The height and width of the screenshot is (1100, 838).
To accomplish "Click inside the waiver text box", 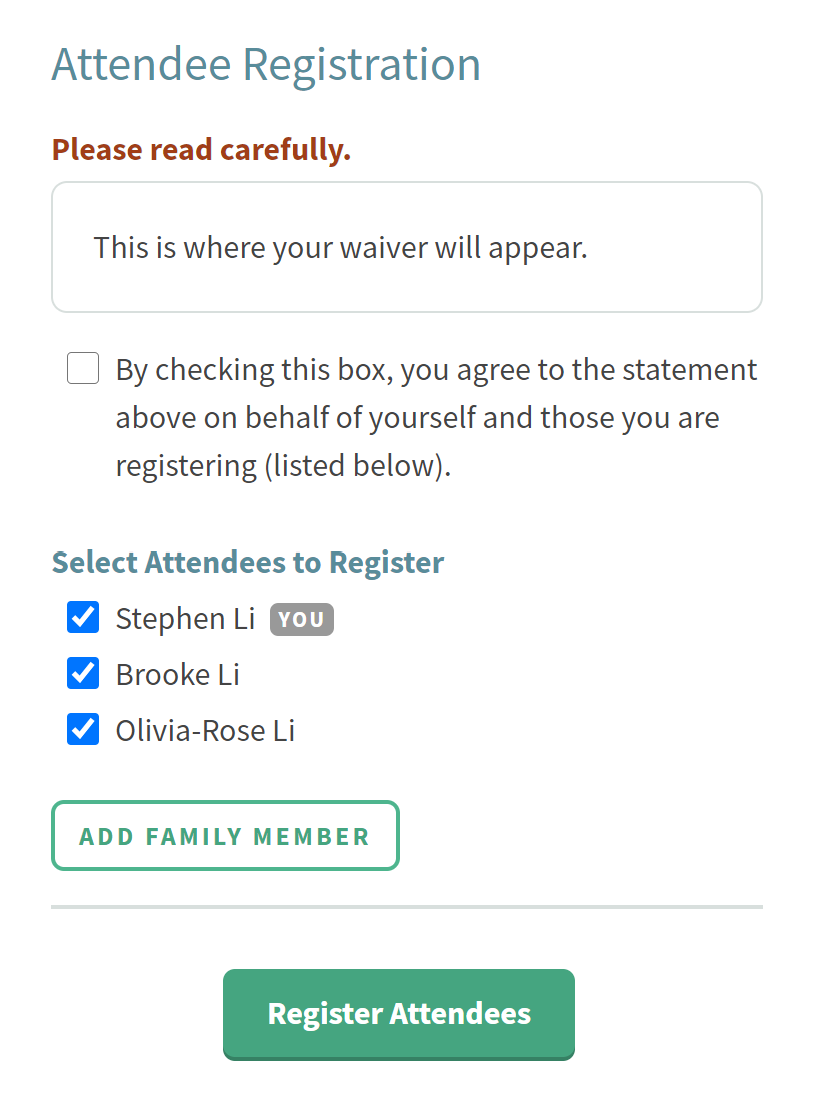I will (406, 246).
